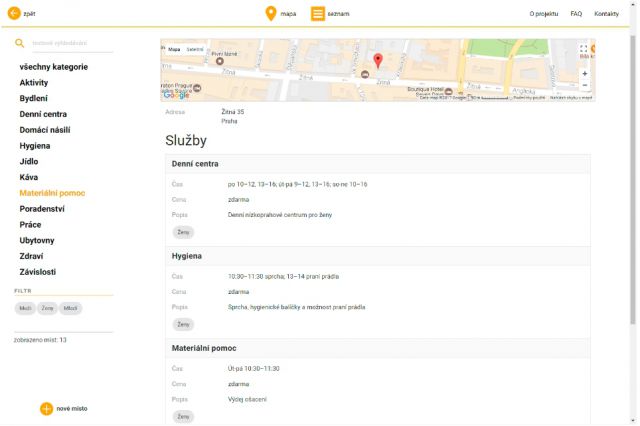Switch to list view via seznam icon
640x426 pixels.
tap(317, 13)
